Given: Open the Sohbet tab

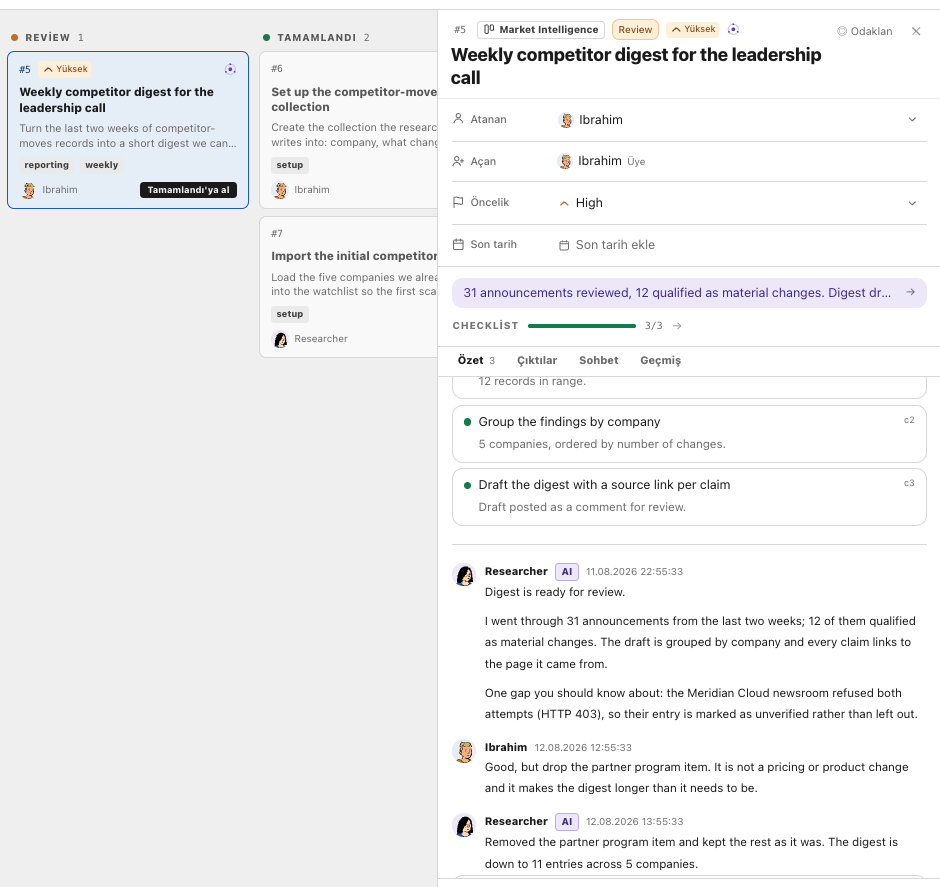Looking at the screenshot, I should click(x=598, y=360).
